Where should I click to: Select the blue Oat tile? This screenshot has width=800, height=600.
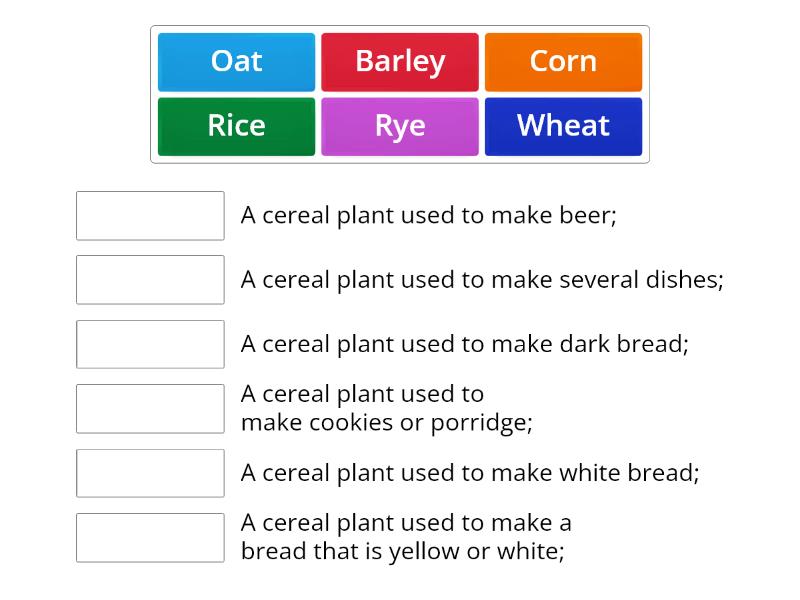click(x=236, y=62)
